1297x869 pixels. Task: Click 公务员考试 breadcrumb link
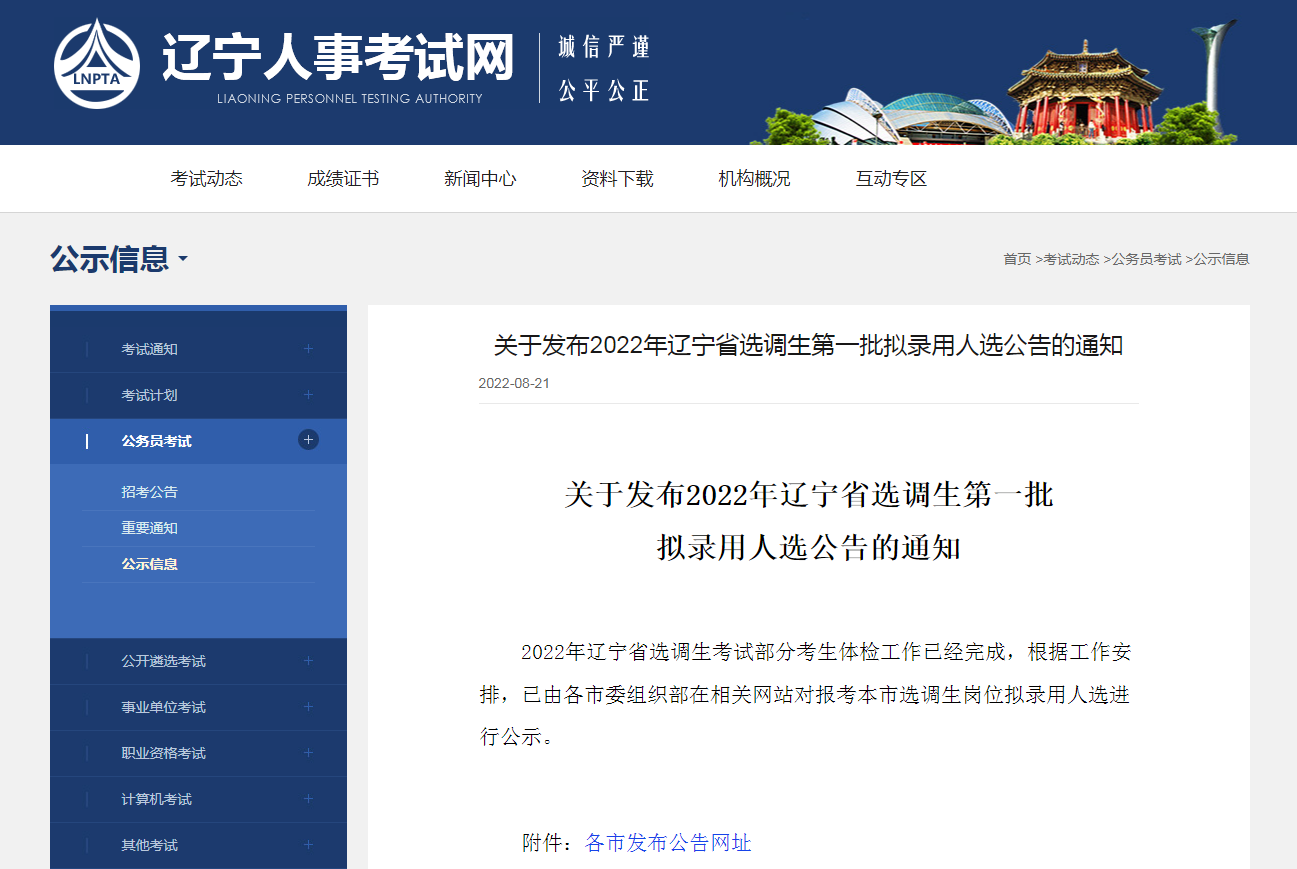(x=1146, y=259)
